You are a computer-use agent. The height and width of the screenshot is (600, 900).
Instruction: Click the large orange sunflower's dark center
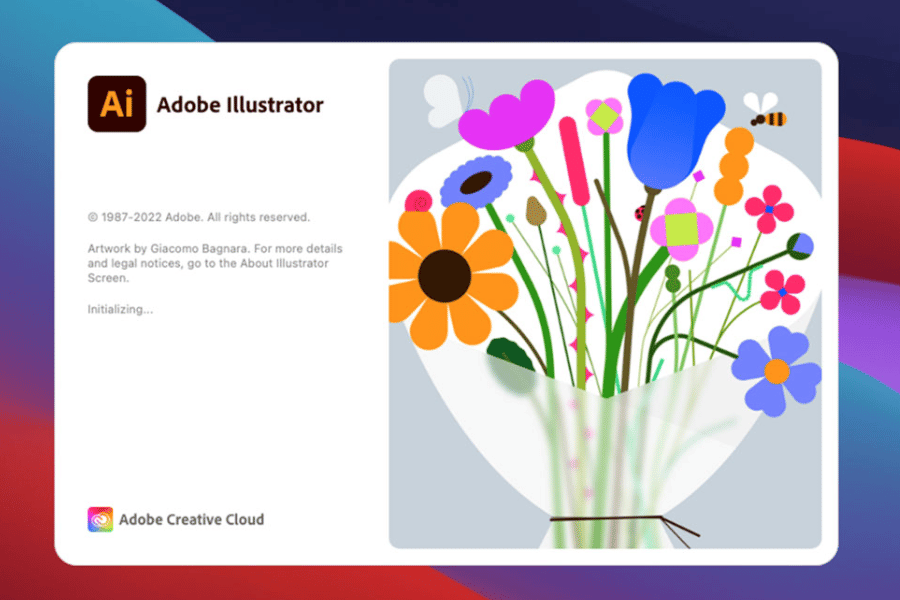pyautogui.click(x=444, y=275)
